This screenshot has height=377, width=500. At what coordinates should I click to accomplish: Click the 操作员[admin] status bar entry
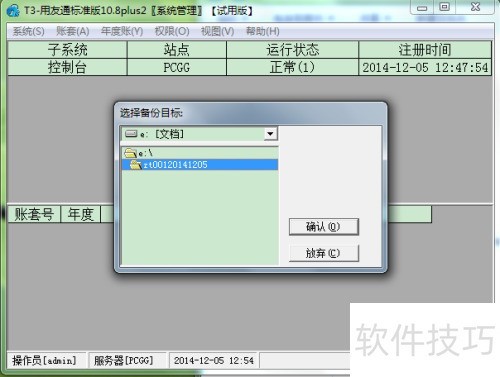tap(46, 360)
